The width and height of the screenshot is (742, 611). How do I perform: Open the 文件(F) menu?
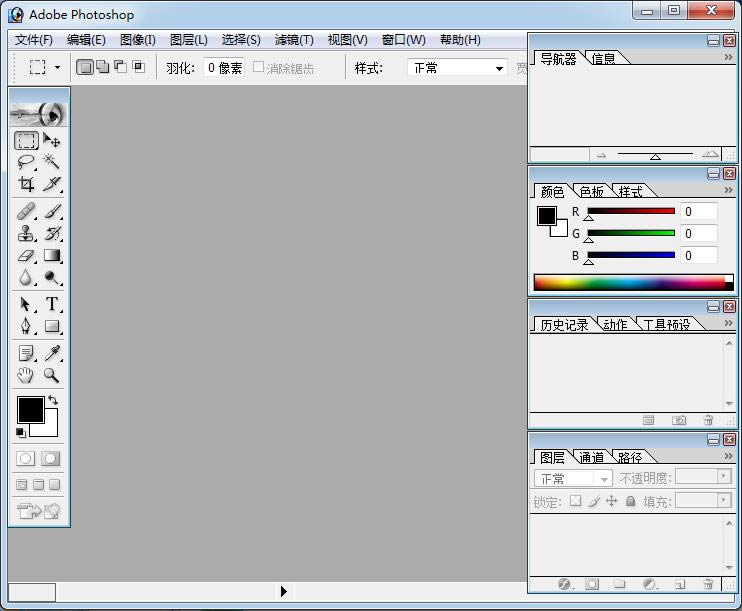click(34, 40)
